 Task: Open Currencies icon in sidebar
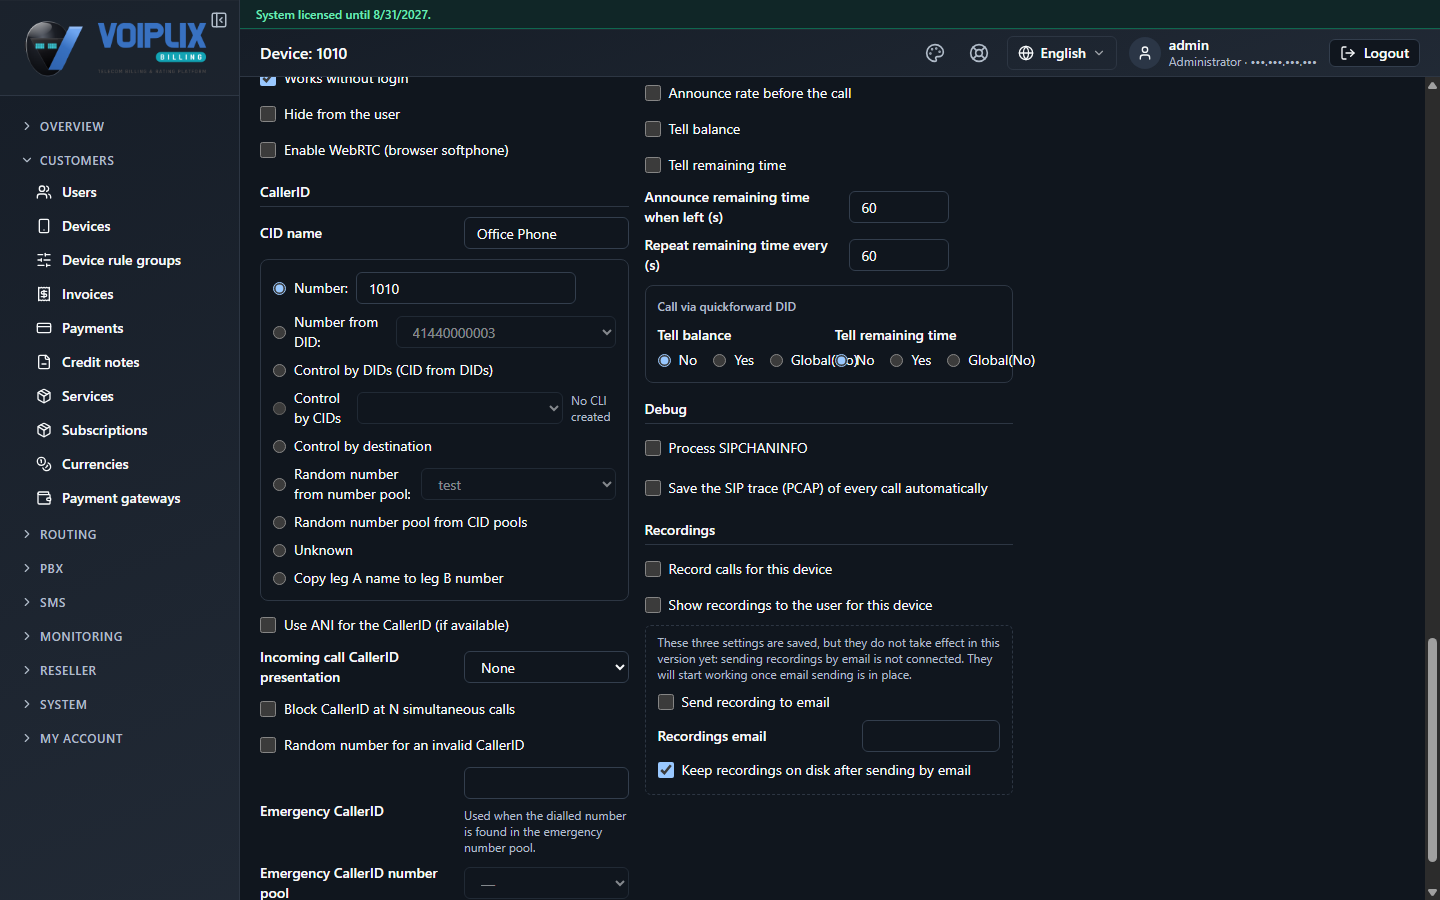click(44, 464)
